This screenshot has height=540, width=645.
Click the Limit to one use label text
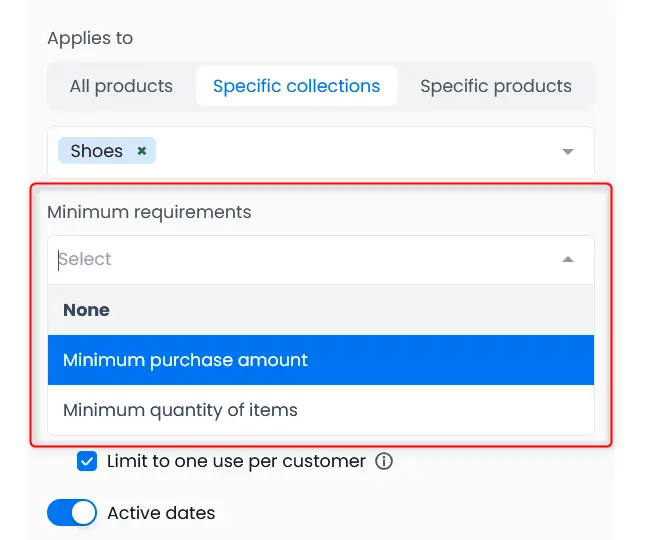[x=236, y=462]
